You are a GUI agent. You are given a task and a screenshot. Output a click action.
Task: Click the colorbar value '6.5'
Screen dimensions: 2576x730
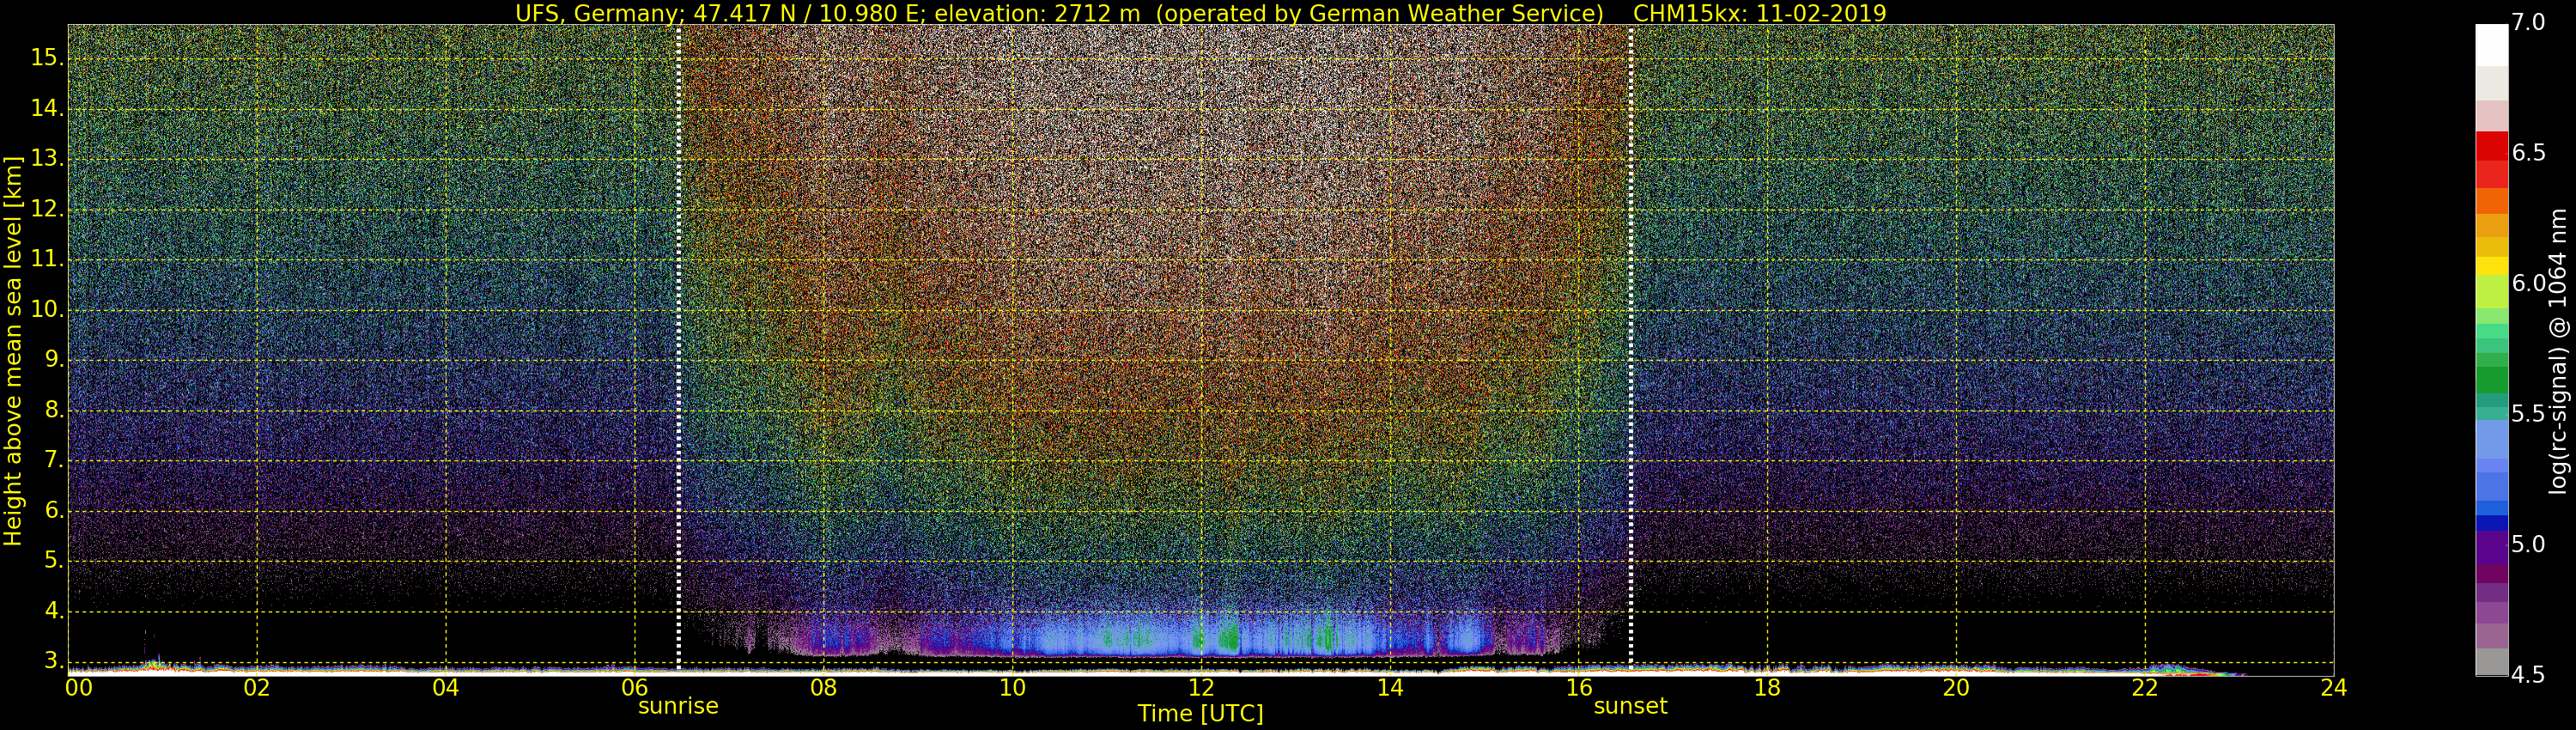(x=2528, y=153)
